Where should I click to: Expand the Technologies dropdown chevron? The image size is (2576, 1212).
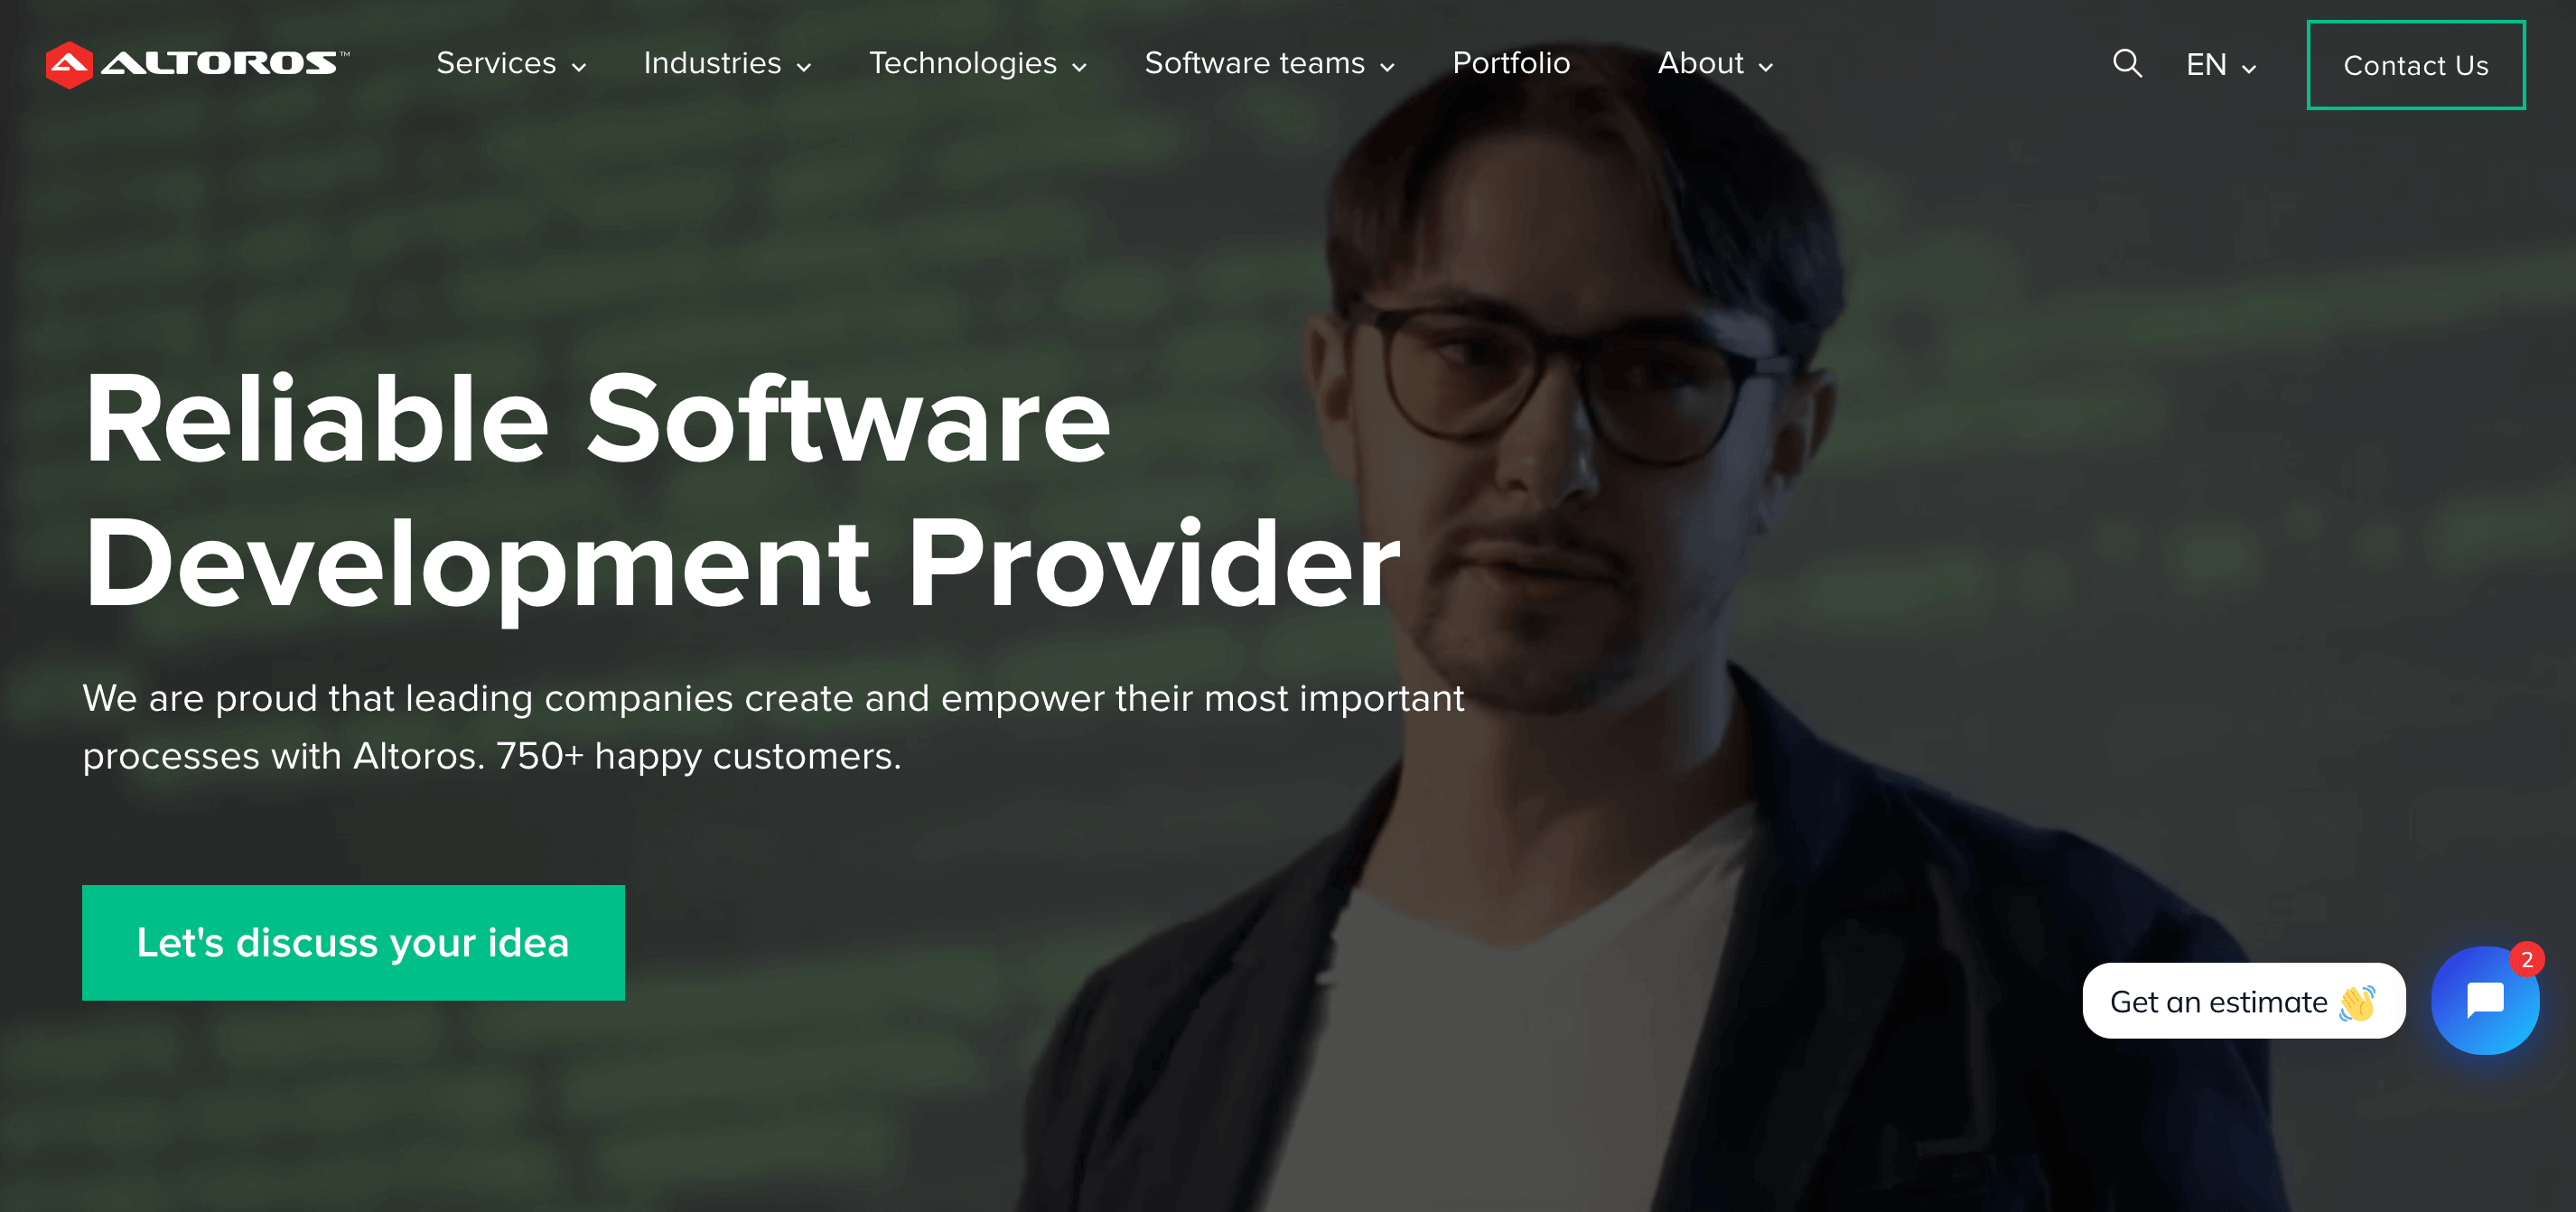(x=1079, y=67)
